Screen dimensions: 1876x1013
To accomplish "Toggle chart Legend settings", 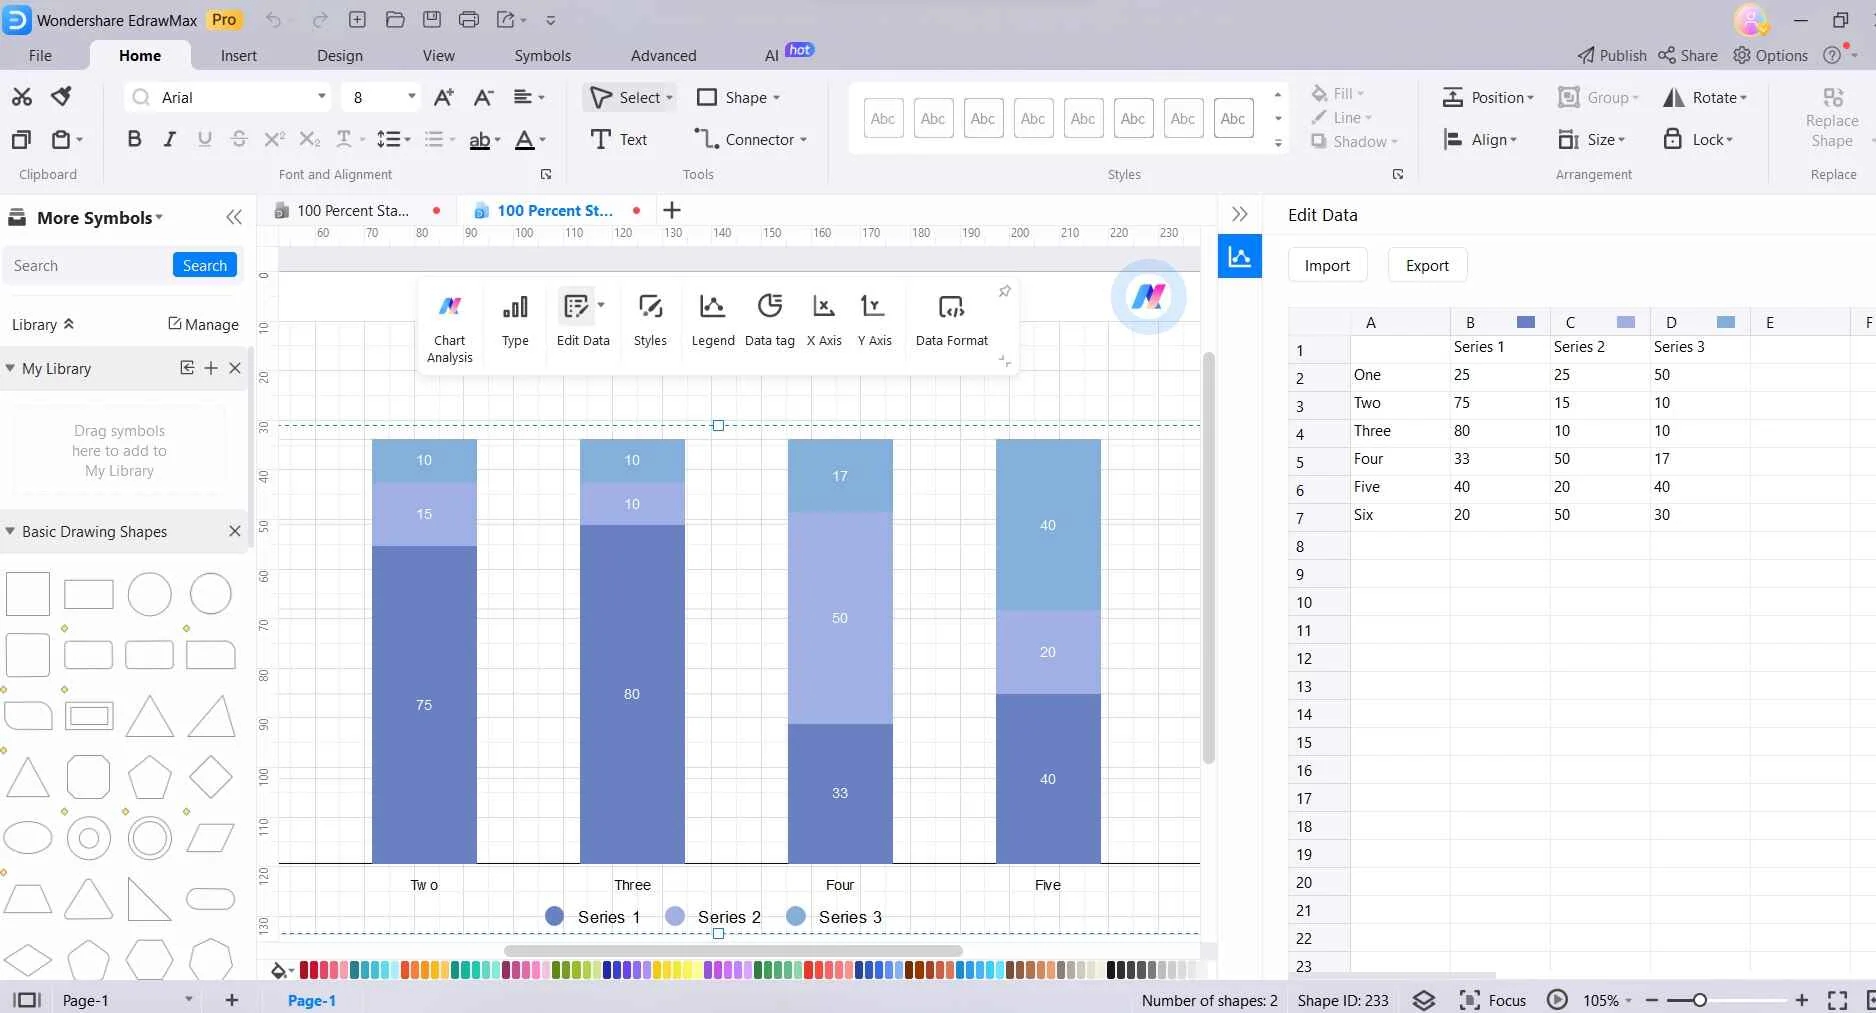I will point(713,320).
